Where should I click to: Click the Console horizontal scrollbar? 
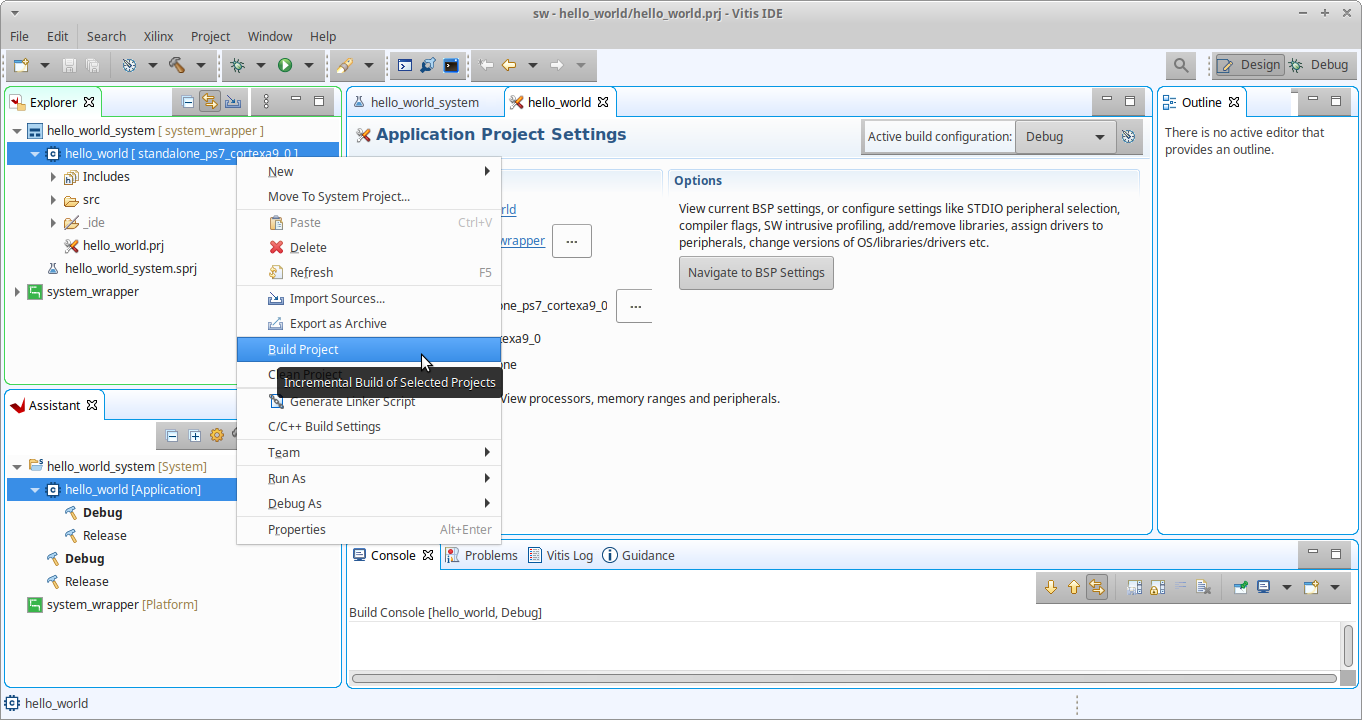(843, 678)
